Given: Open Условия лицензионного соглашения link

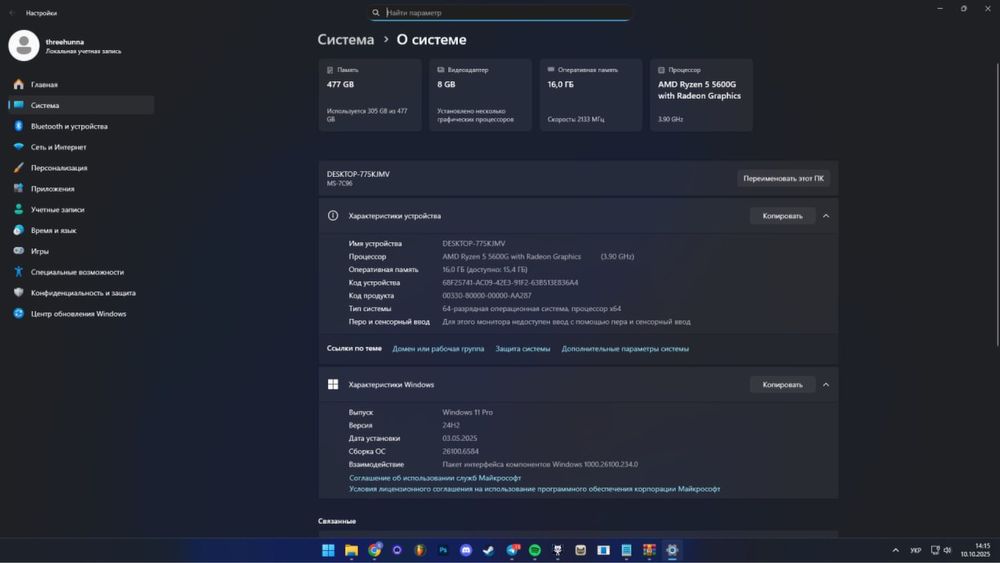Looking at the screenshot, I should click(534, 489).
